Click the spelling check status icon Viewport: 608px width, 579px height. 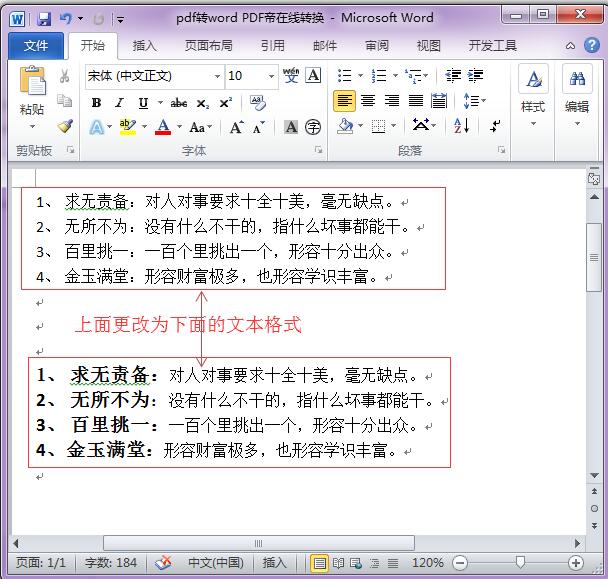[x=164, y=563]
